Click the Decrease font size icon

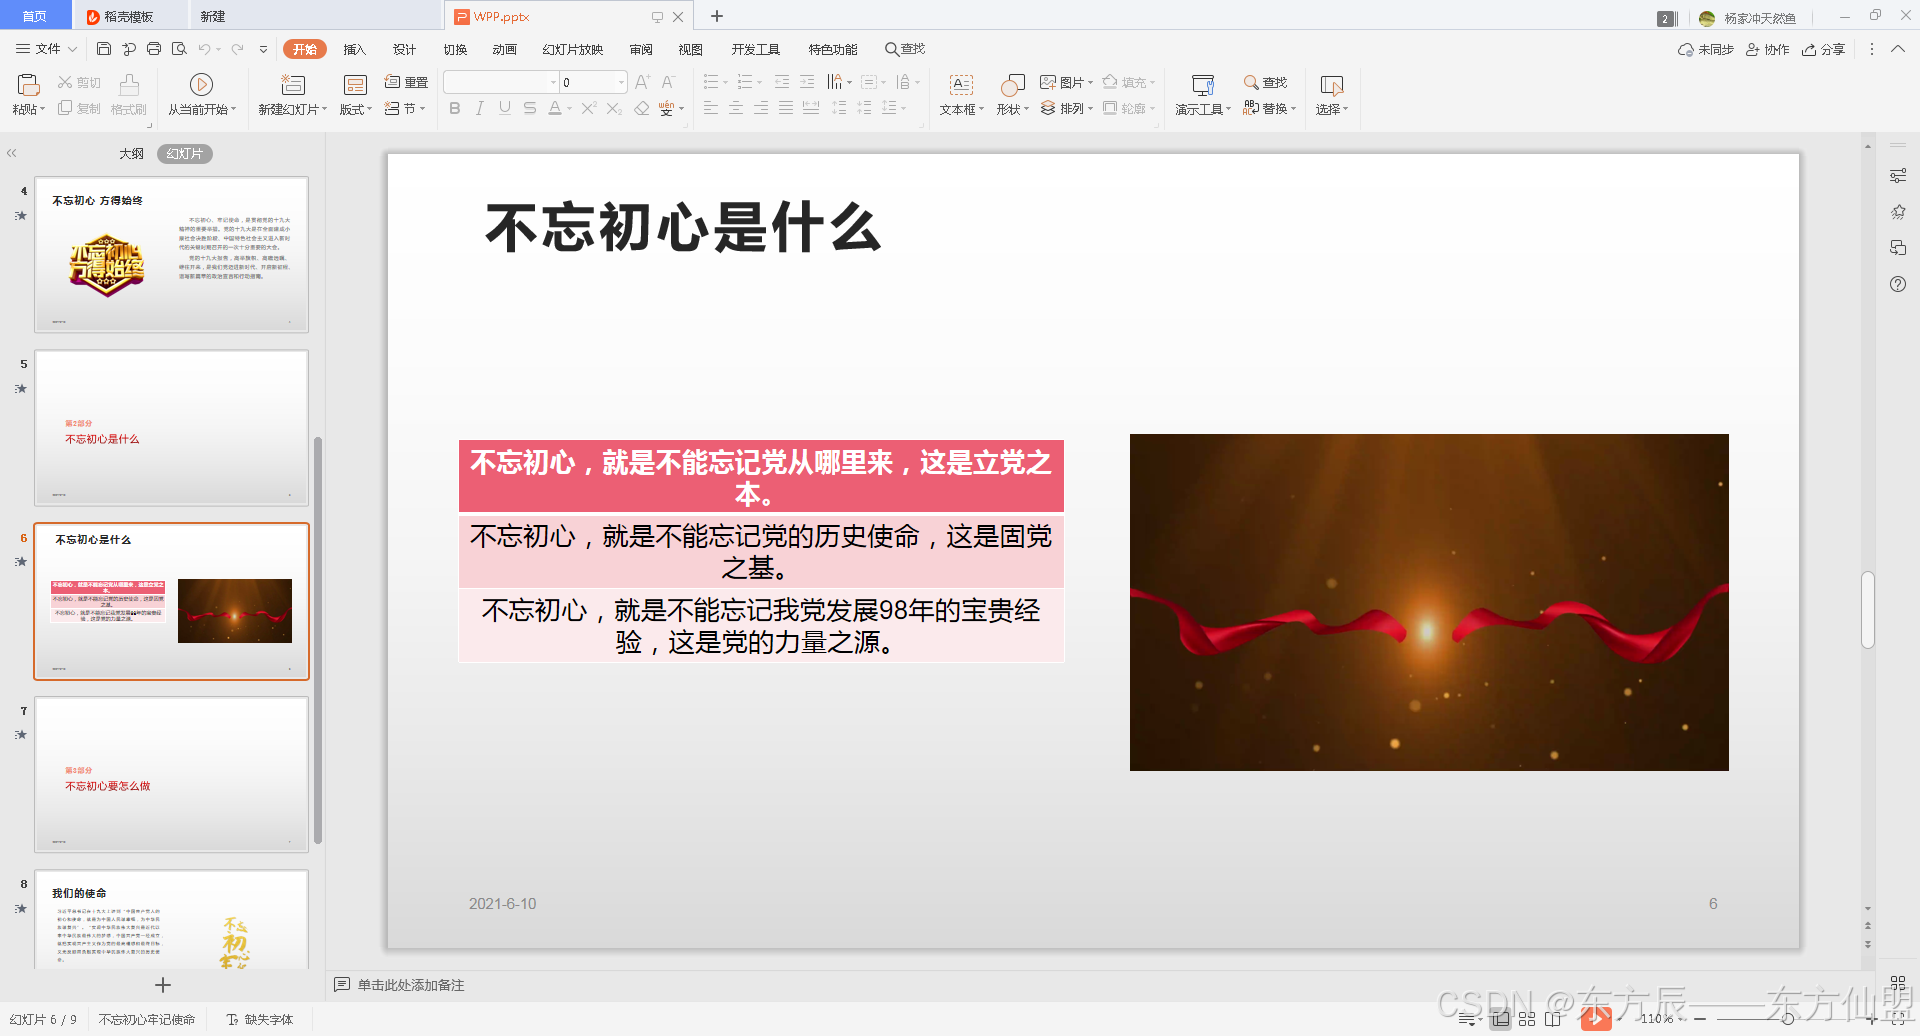(668, 82)
